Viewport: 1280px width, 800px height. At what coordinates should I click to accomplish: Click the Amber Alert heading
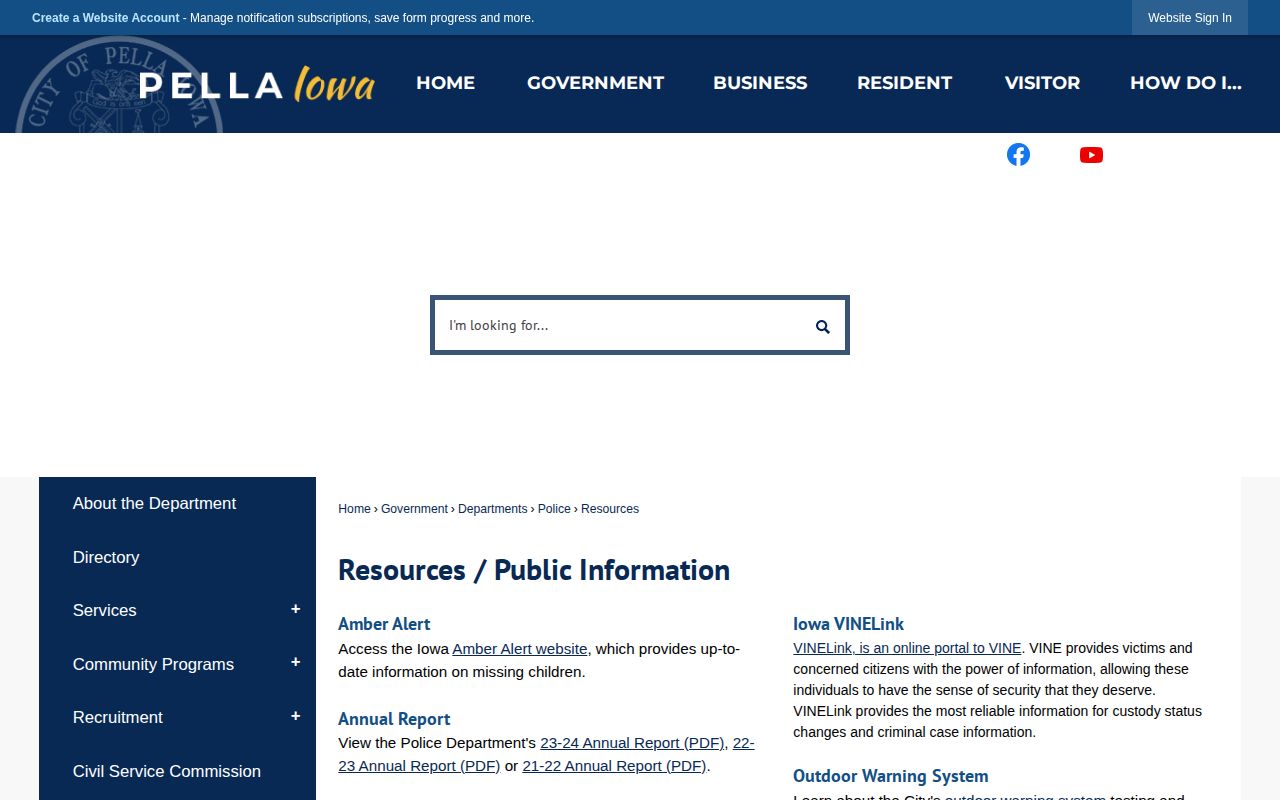pyautogui.click(x=384, y=624)
